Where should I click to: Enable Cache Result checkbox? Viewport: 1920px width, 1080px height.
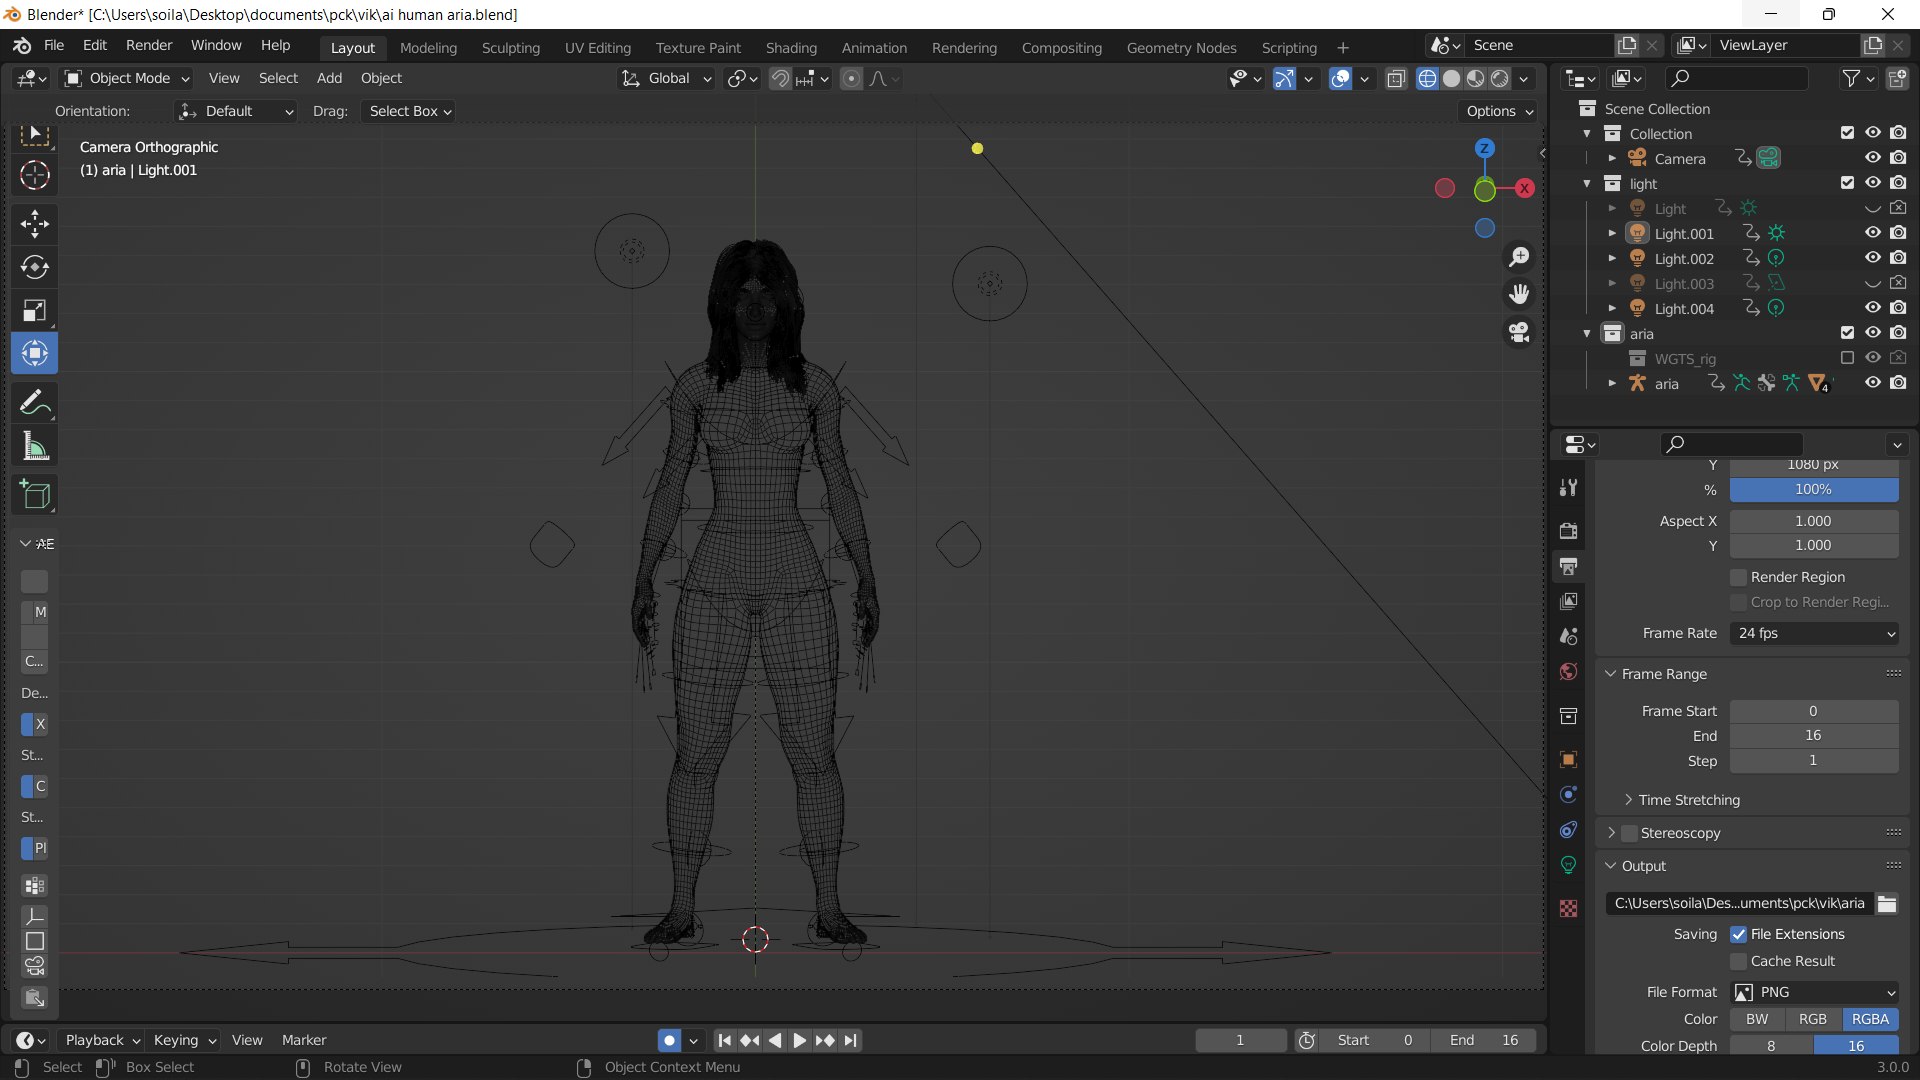click(x=1738, y=961)
